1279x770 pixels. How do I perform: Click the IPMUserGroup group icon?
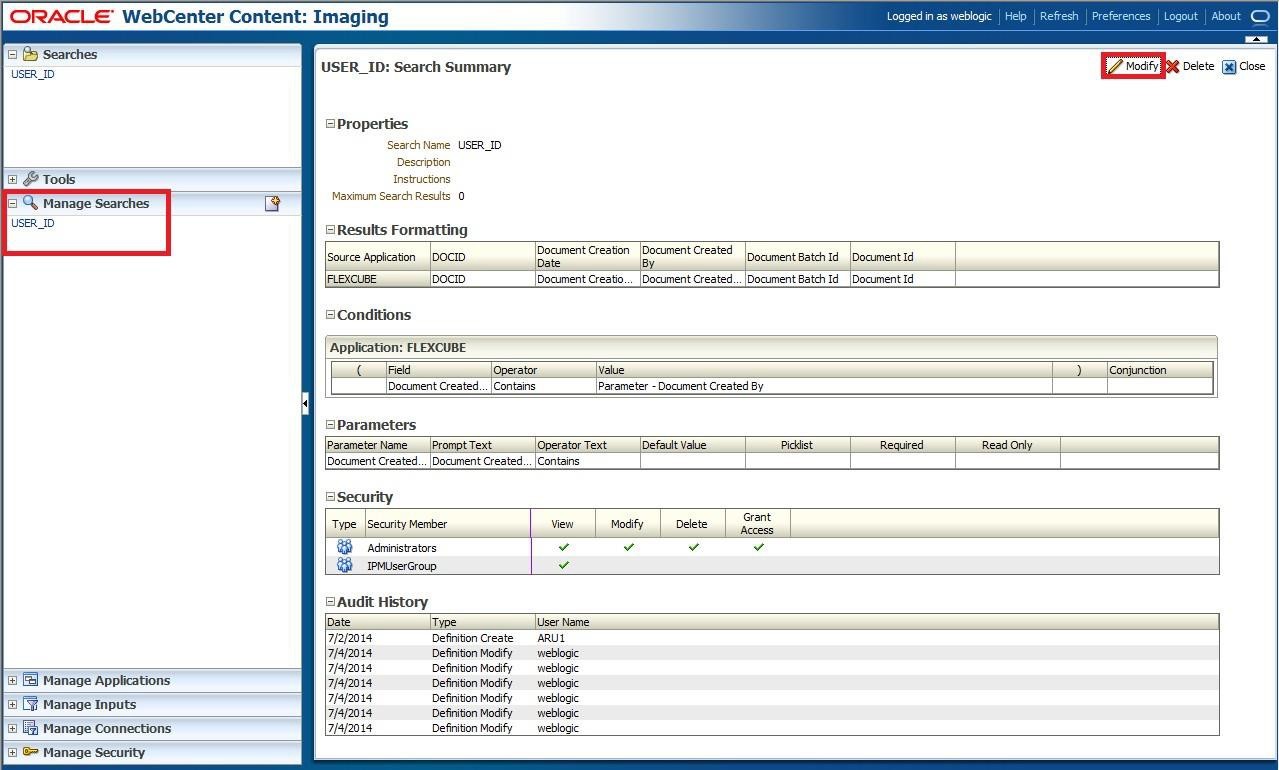(x=345, y=566)
